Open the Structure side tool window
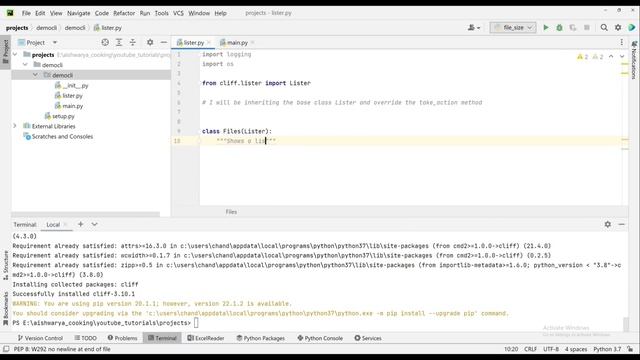The image size is (640, 360). [6, 265]
